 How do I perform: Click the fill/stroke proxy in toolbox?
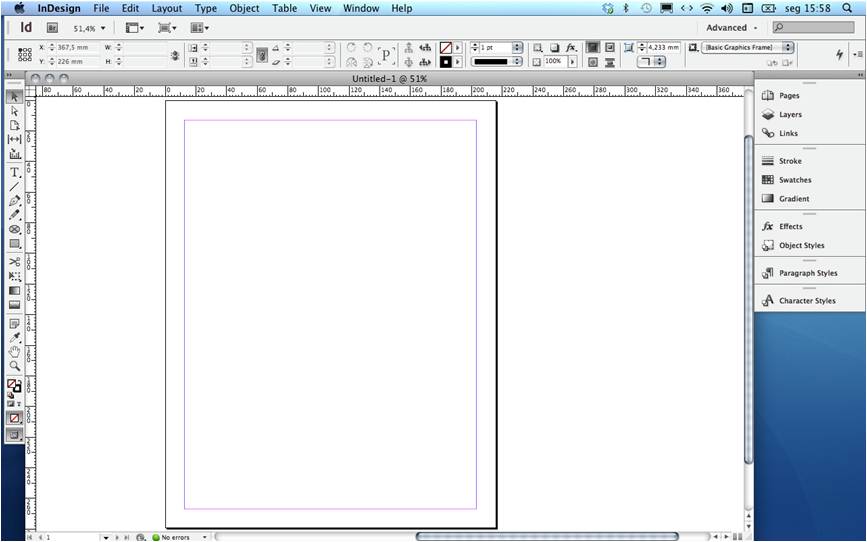click(x=14, y=385)
